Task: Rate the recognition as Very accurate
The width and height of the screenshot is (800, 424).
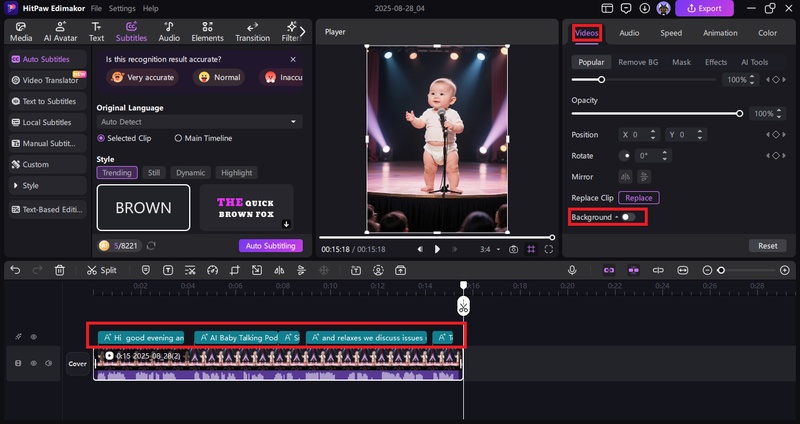Action: (x=142, y=78)
